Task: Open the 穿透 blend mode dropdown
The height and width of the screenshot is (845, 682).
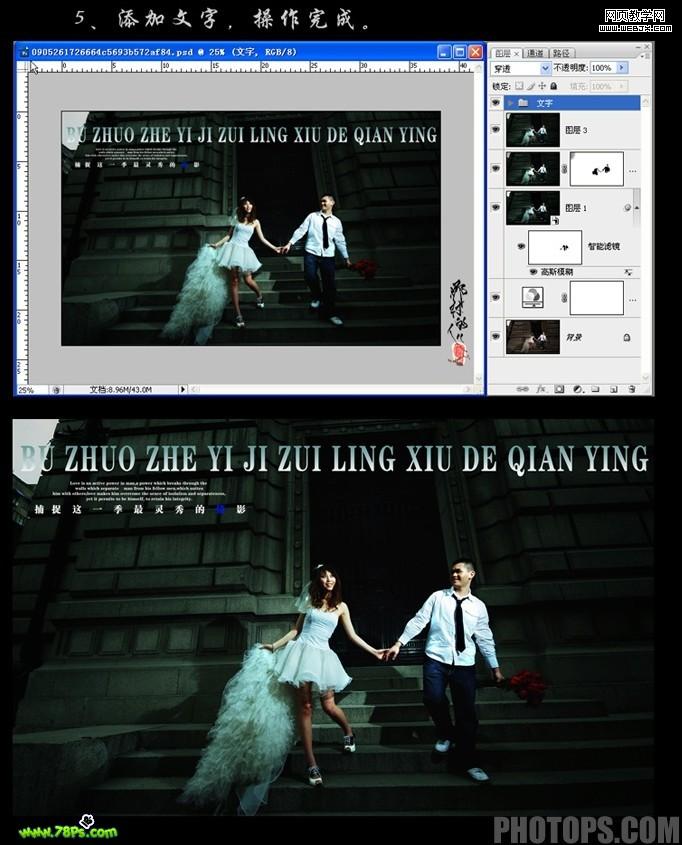Action: (545, 68)
